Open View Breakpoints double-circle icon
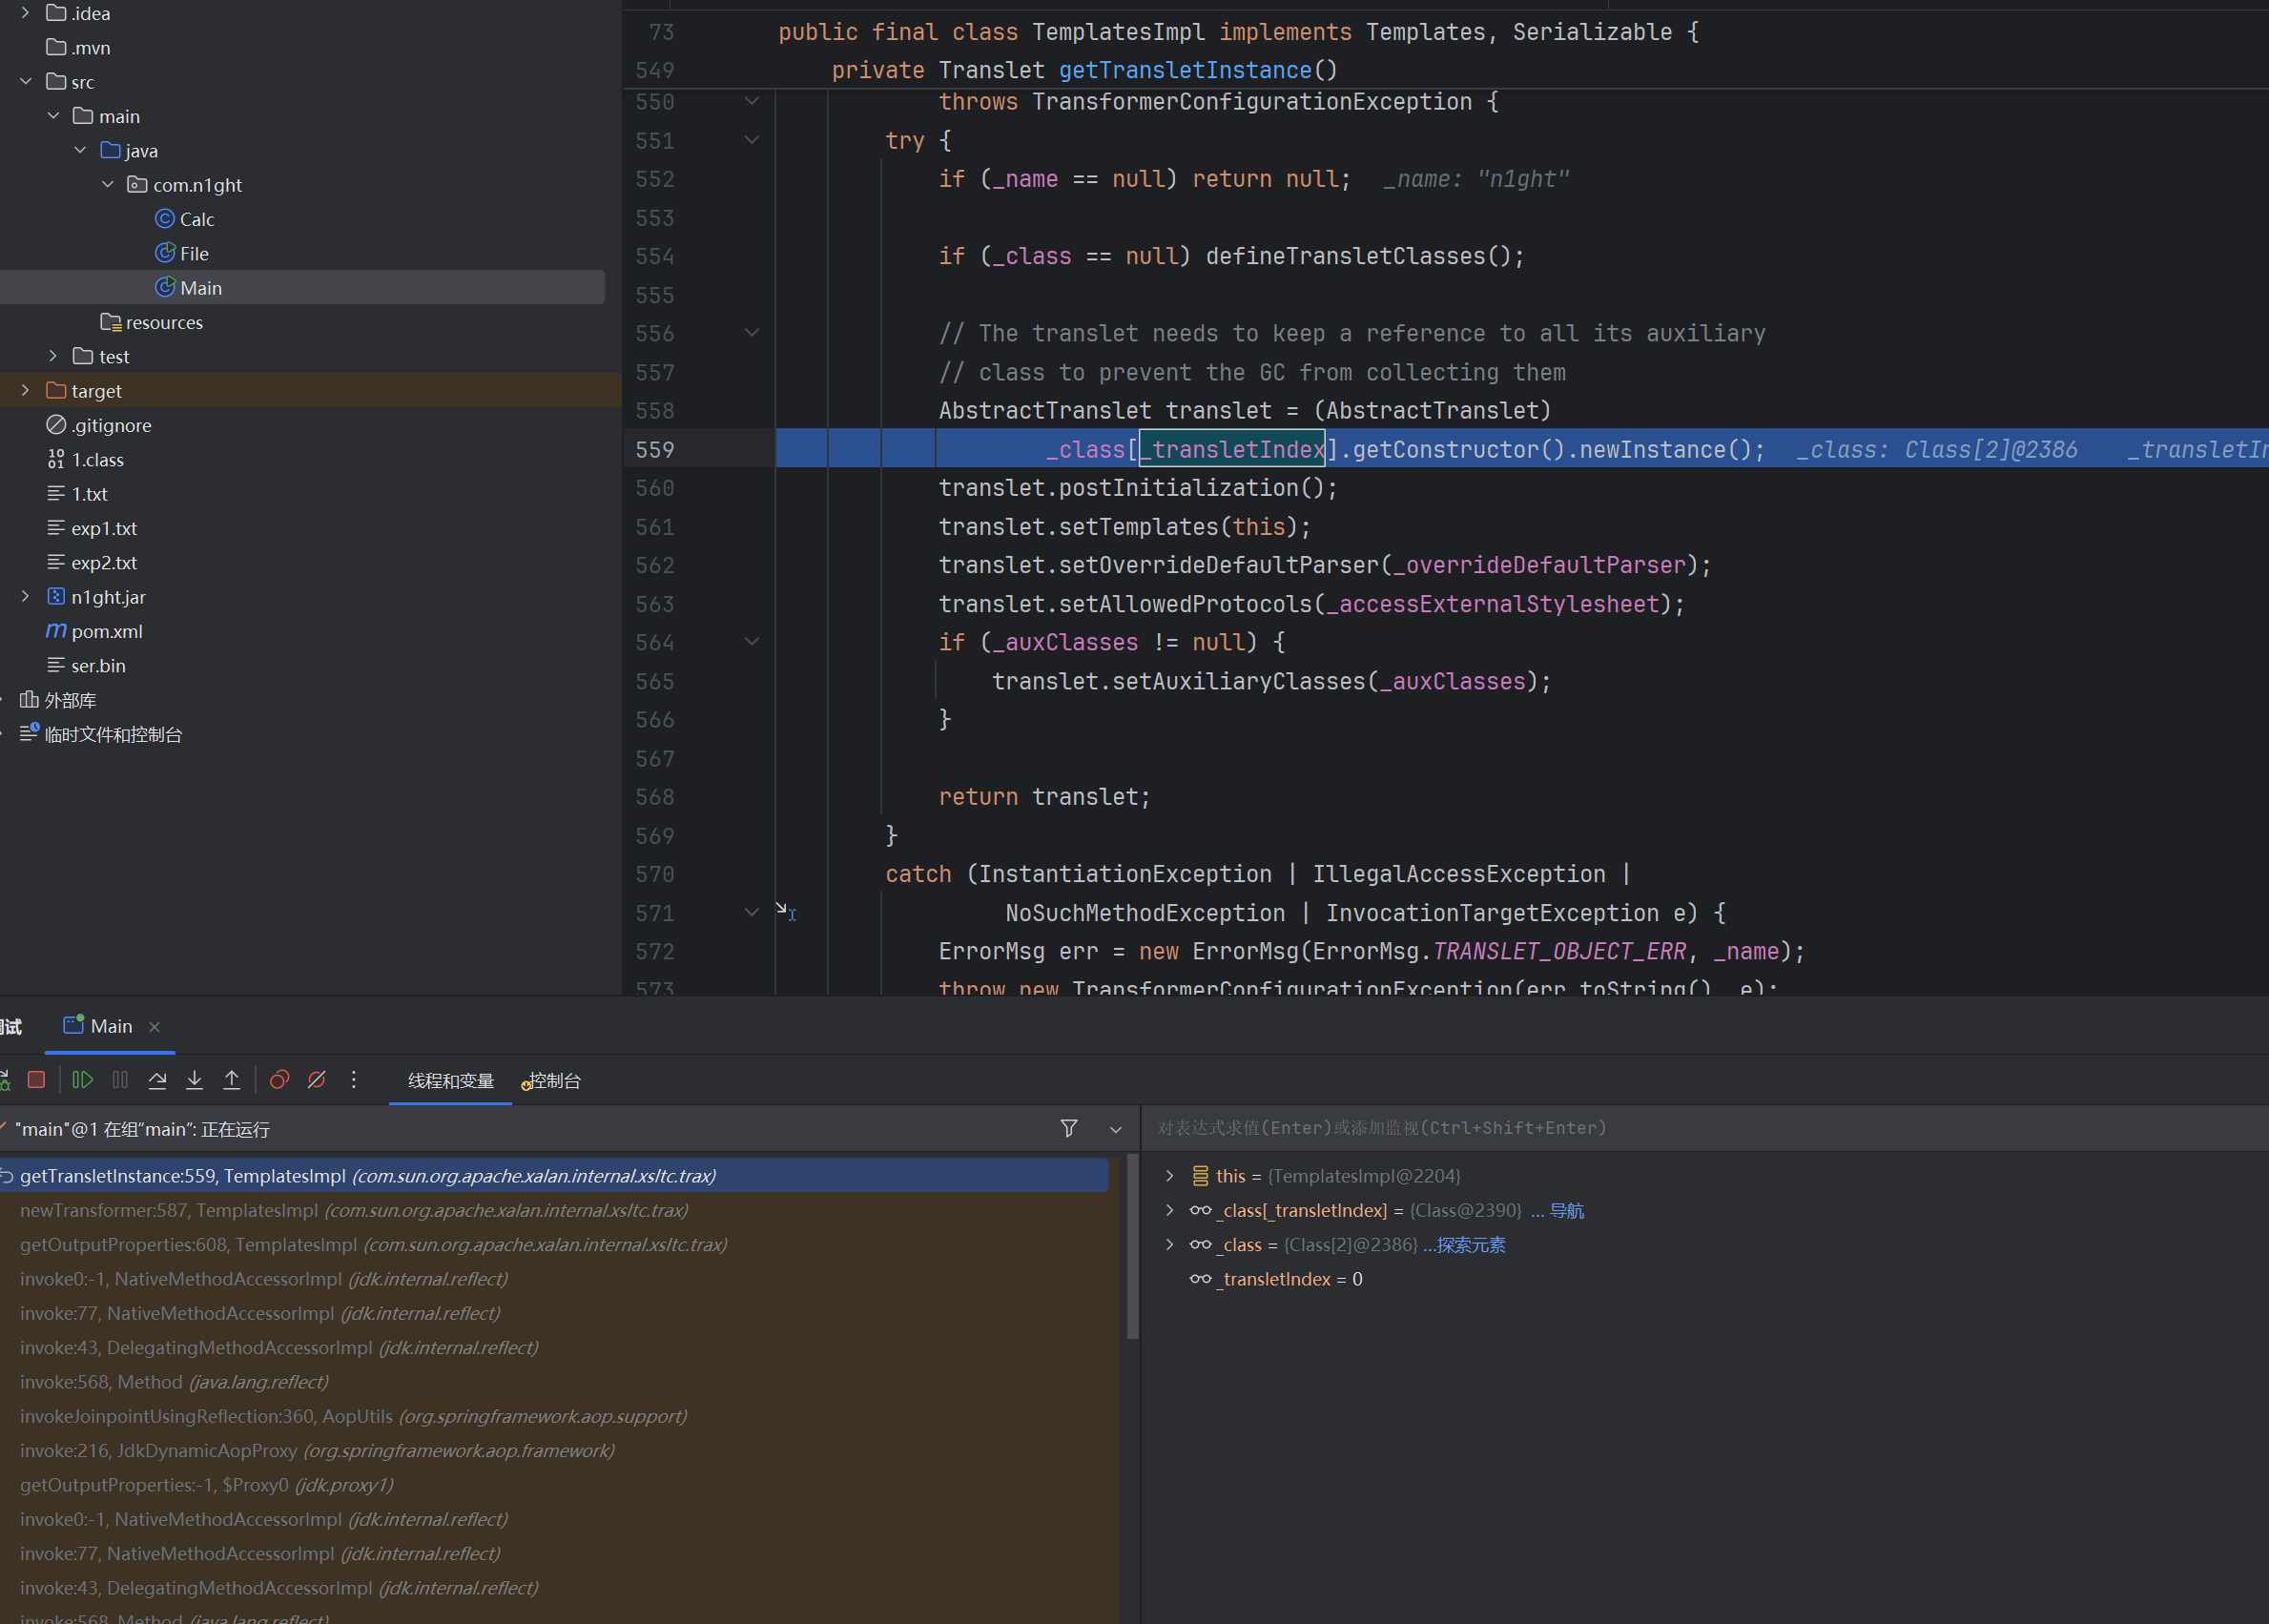 tap(279, 1080)
